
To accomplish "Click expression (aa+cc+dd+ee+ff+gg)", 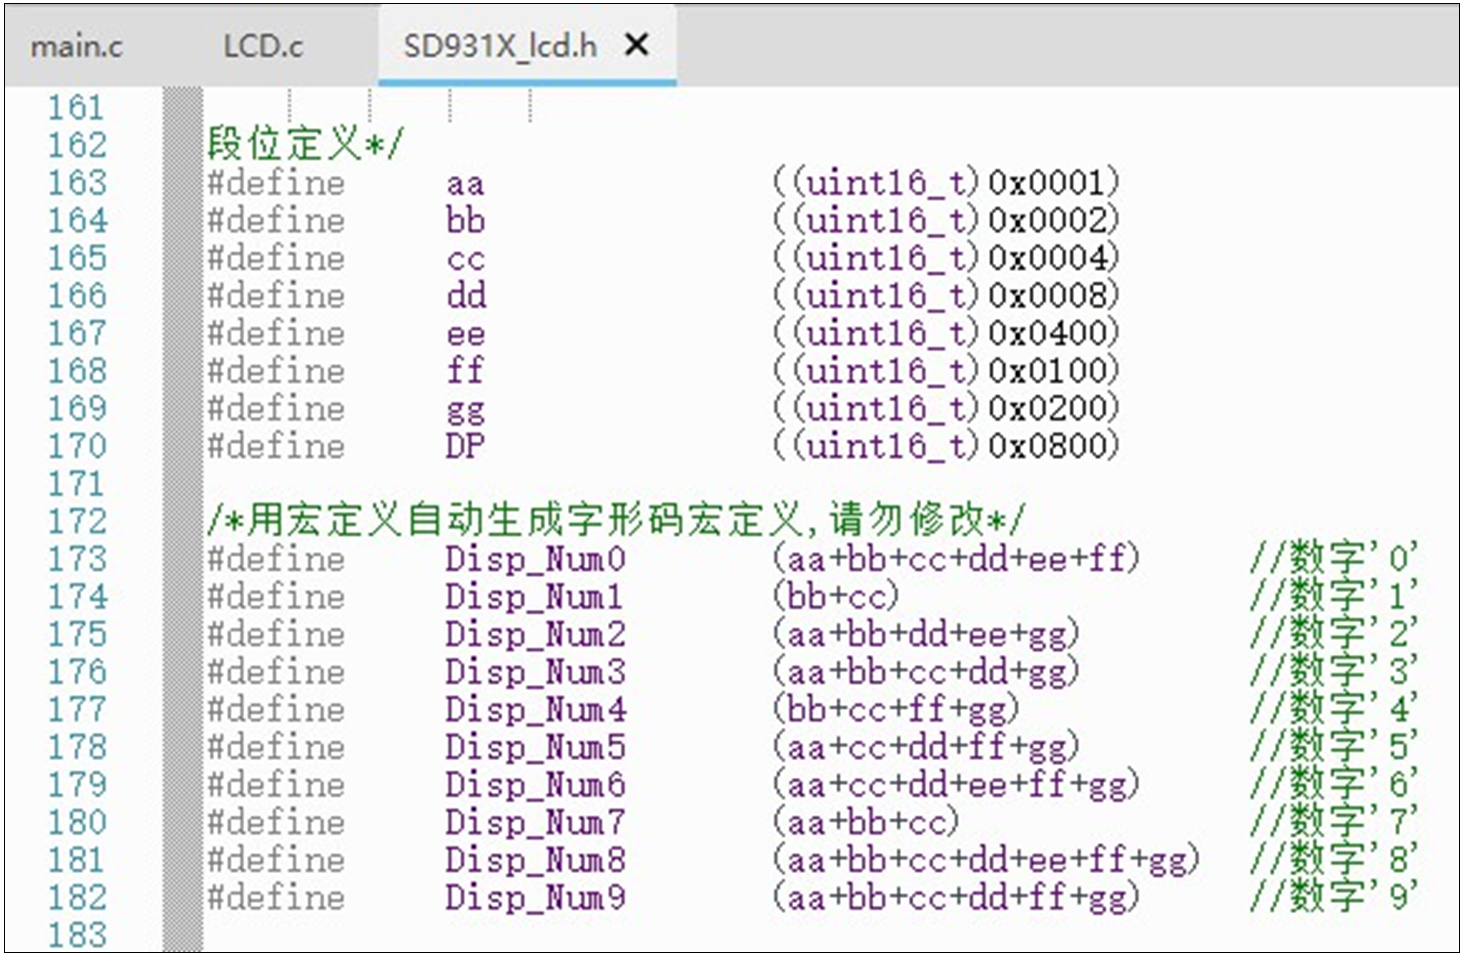I will click(x=956, y=784).
